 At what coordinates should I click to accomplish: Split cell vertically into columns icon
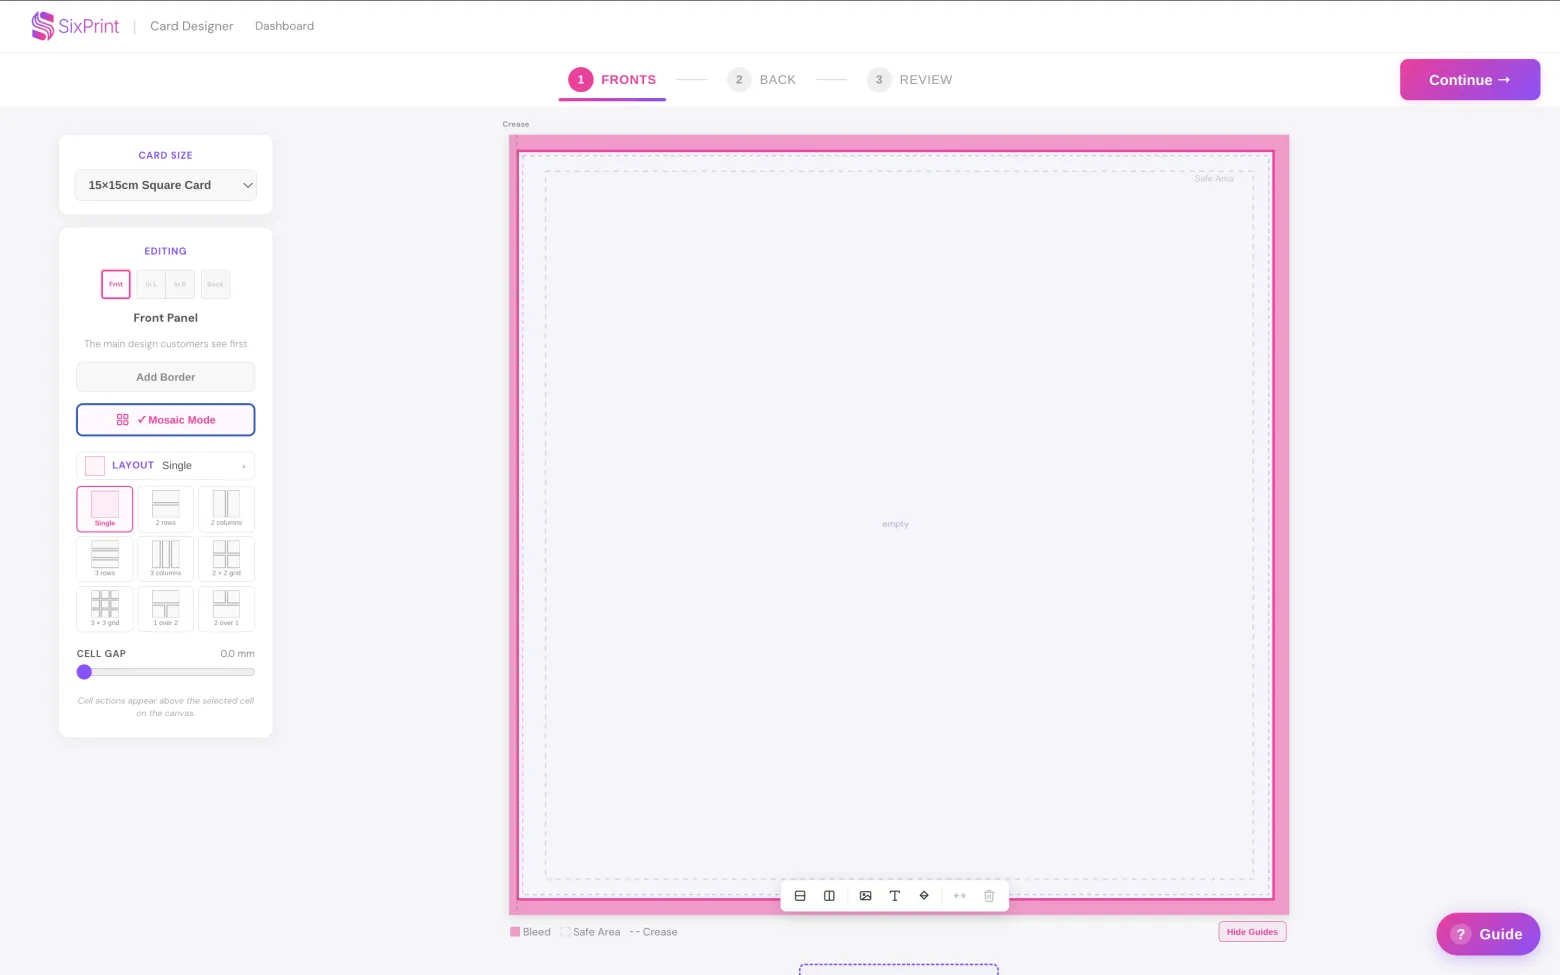click(829, 896)
